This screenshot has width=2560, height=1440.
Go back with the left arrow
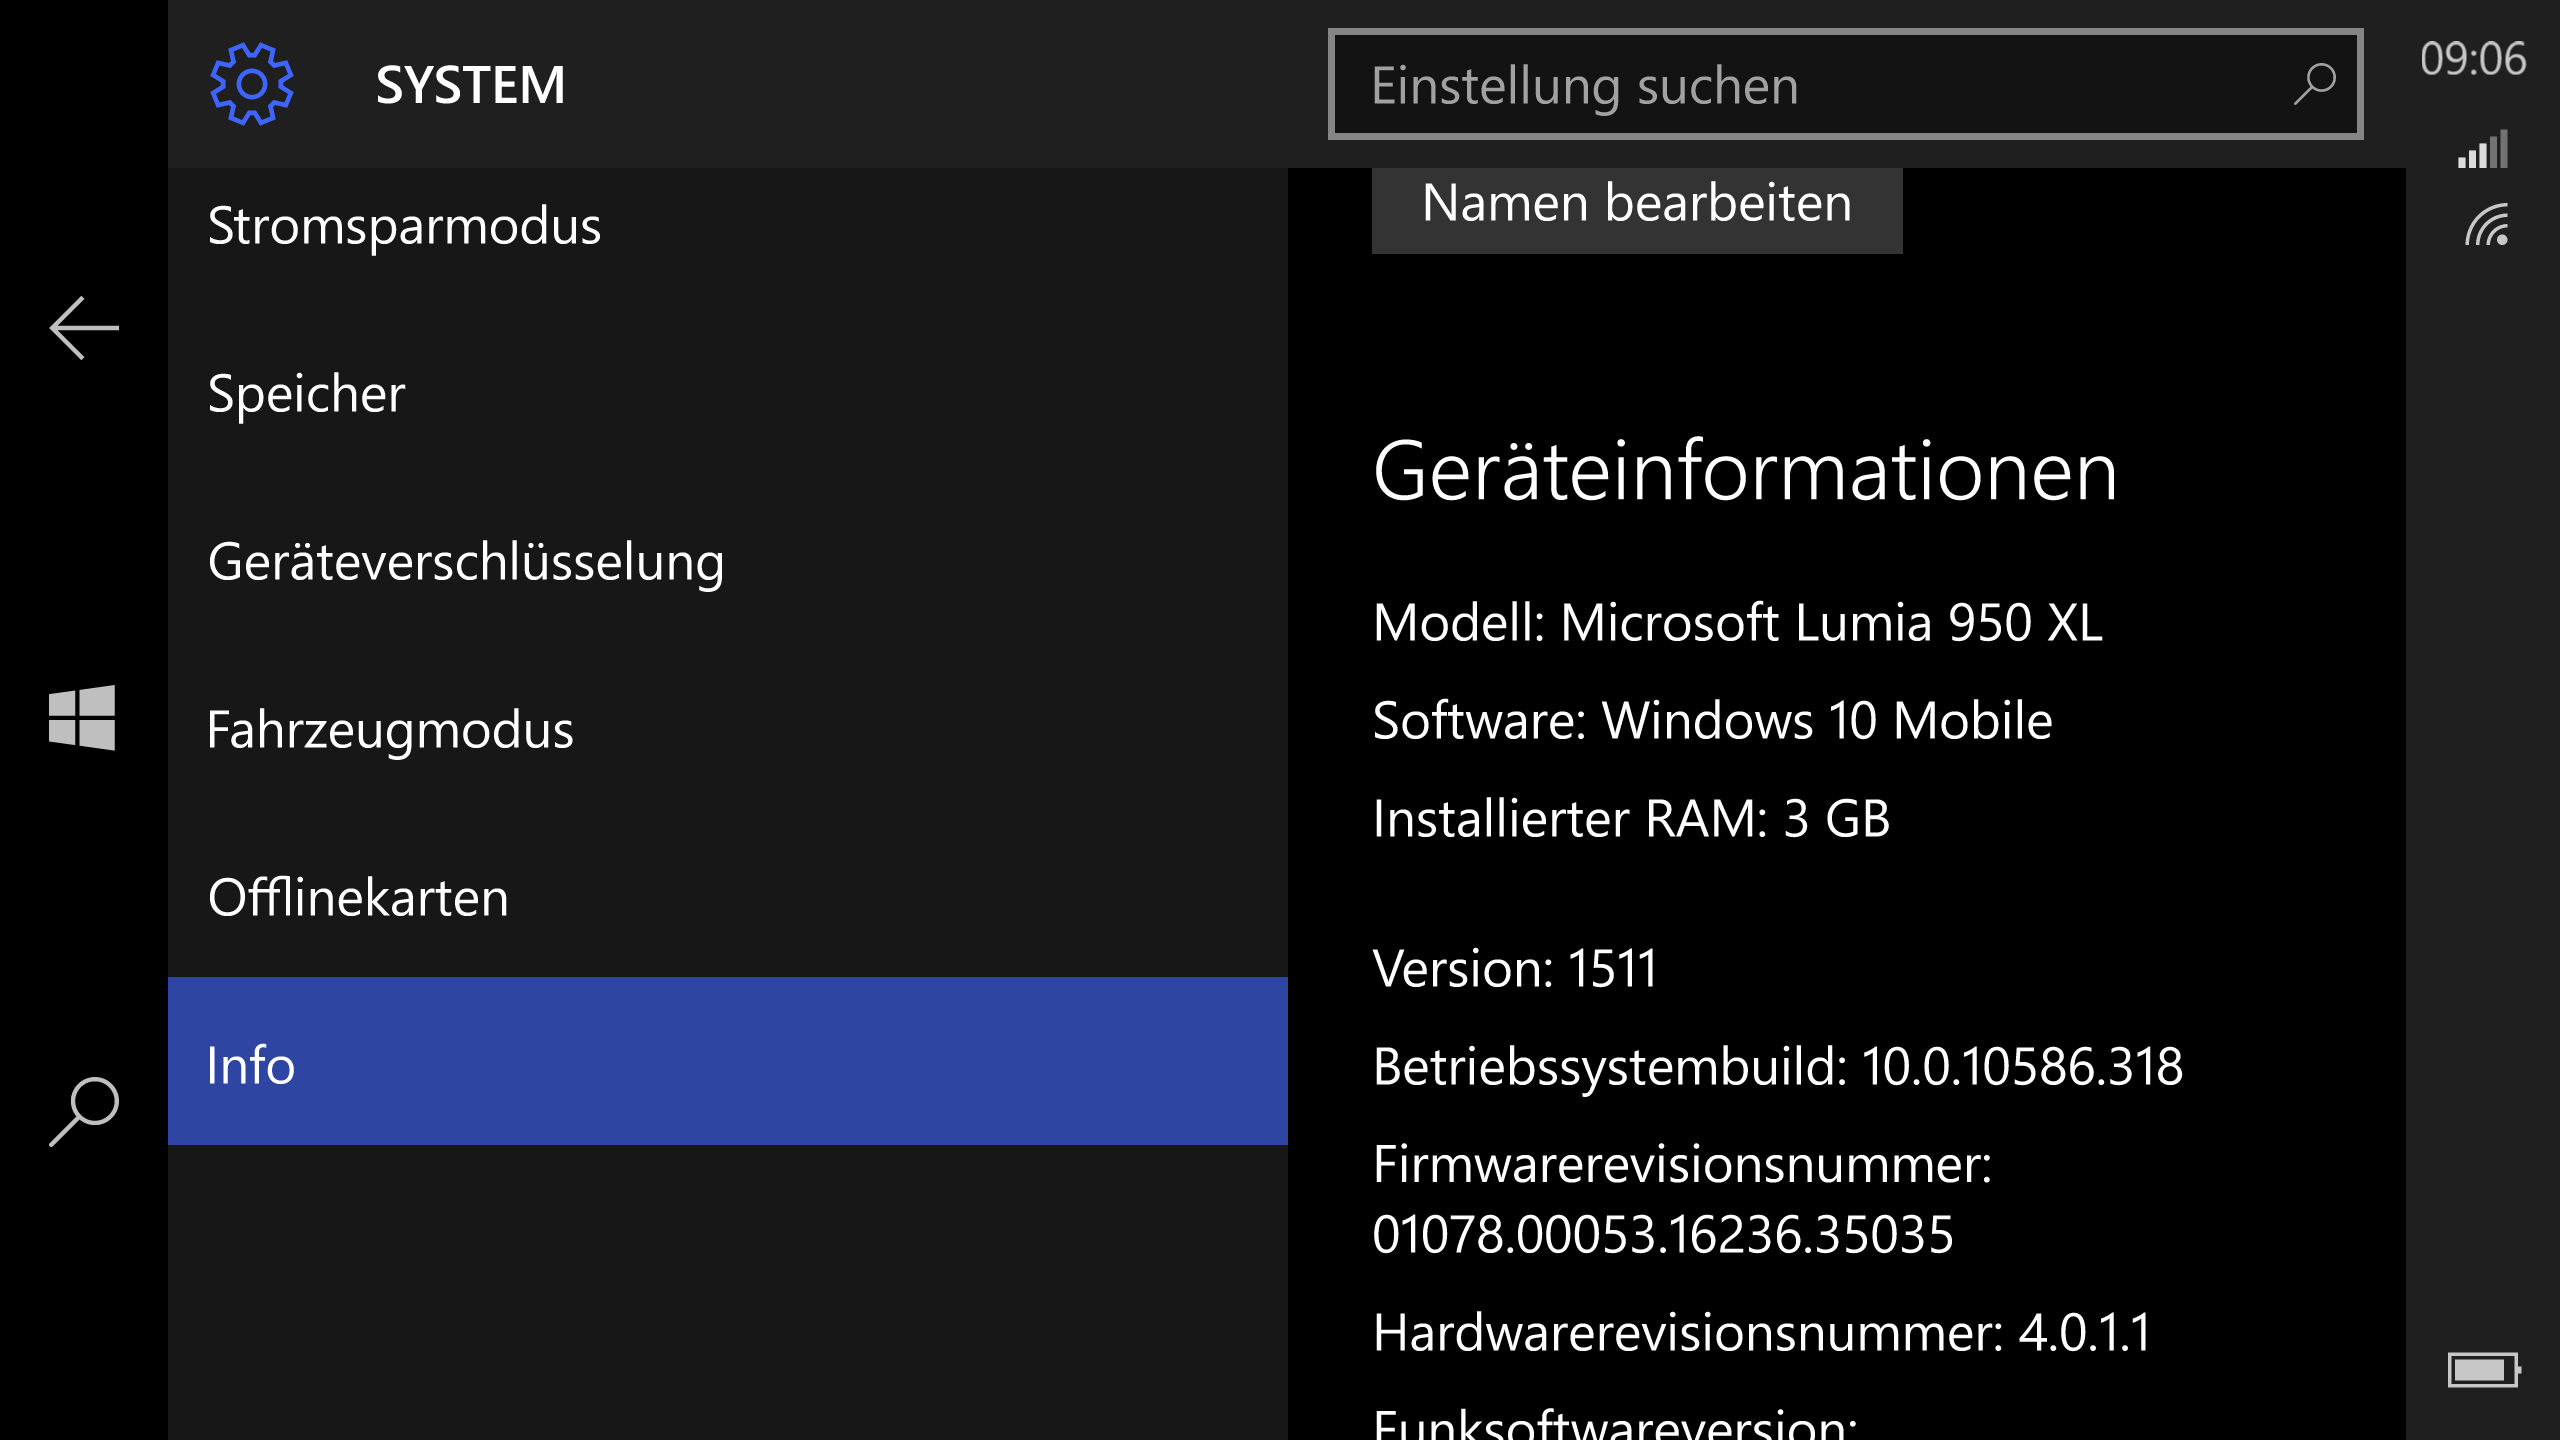click(84, 328)
